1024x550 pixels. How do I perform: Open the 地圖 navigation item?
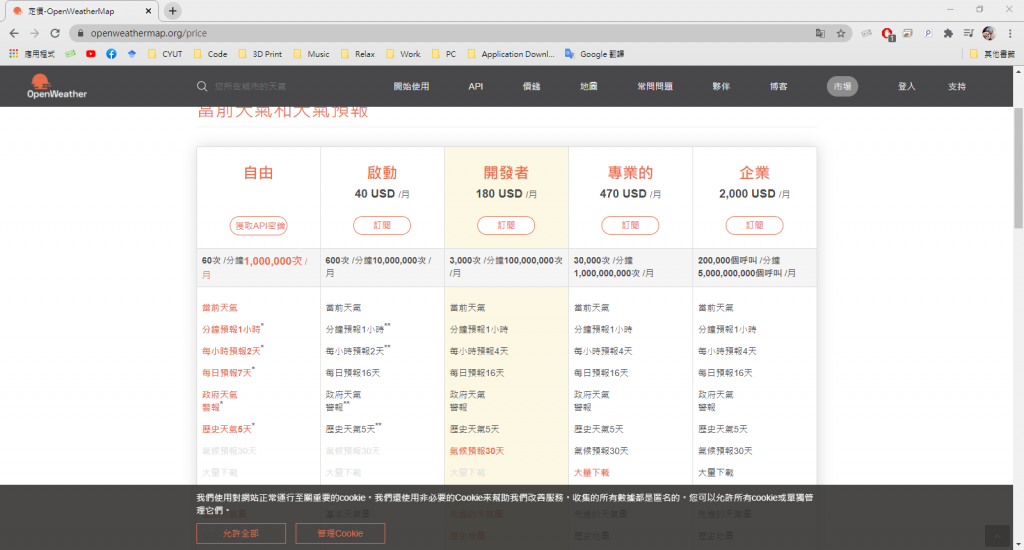(588, 86)
